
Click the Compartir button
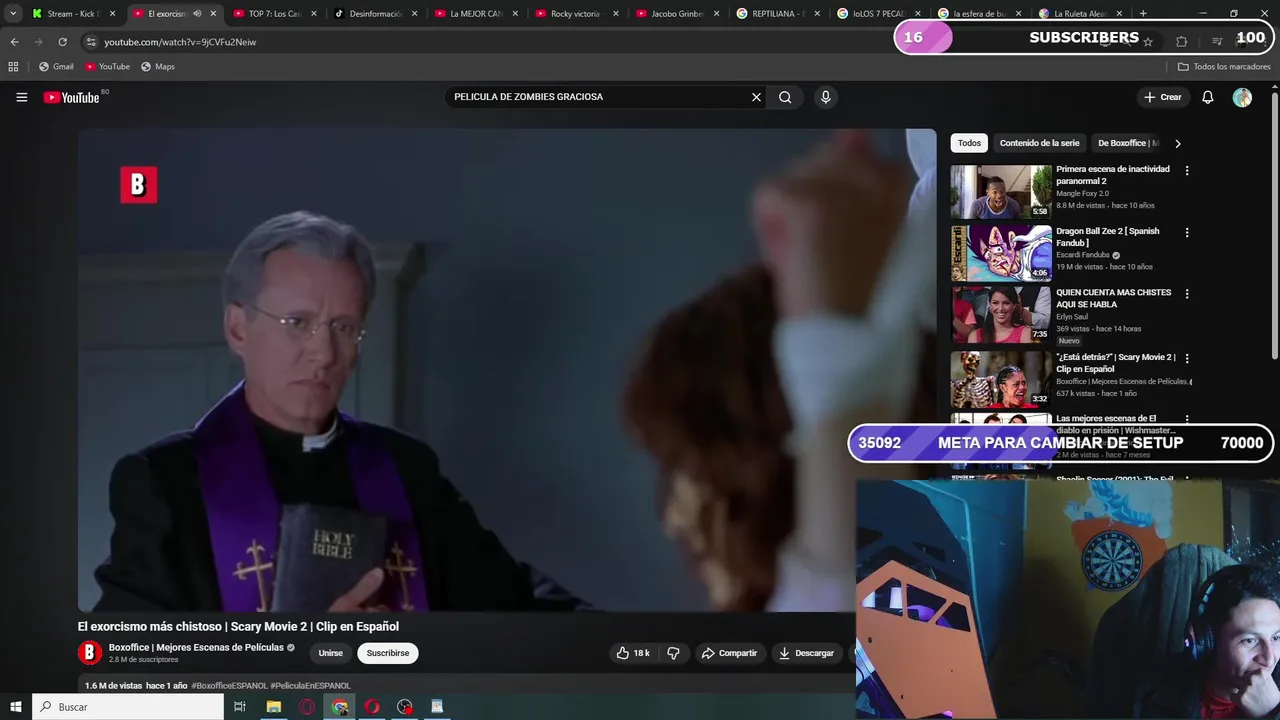[x=728, y=653]
